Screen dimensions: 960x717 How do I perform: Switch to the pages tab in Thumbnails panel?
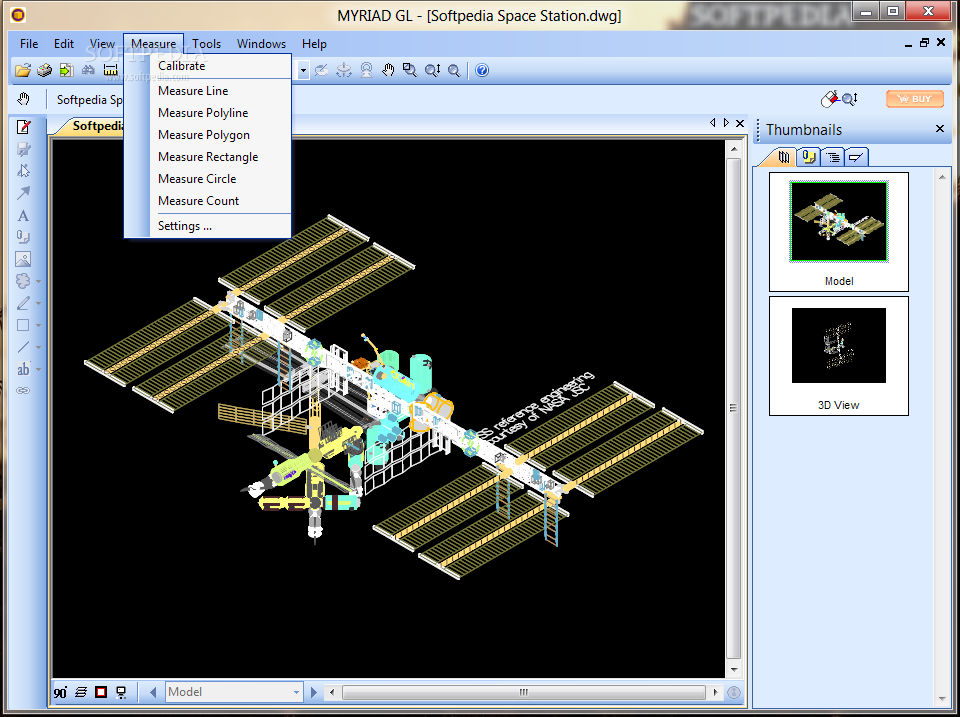click(x=783, y=157)
